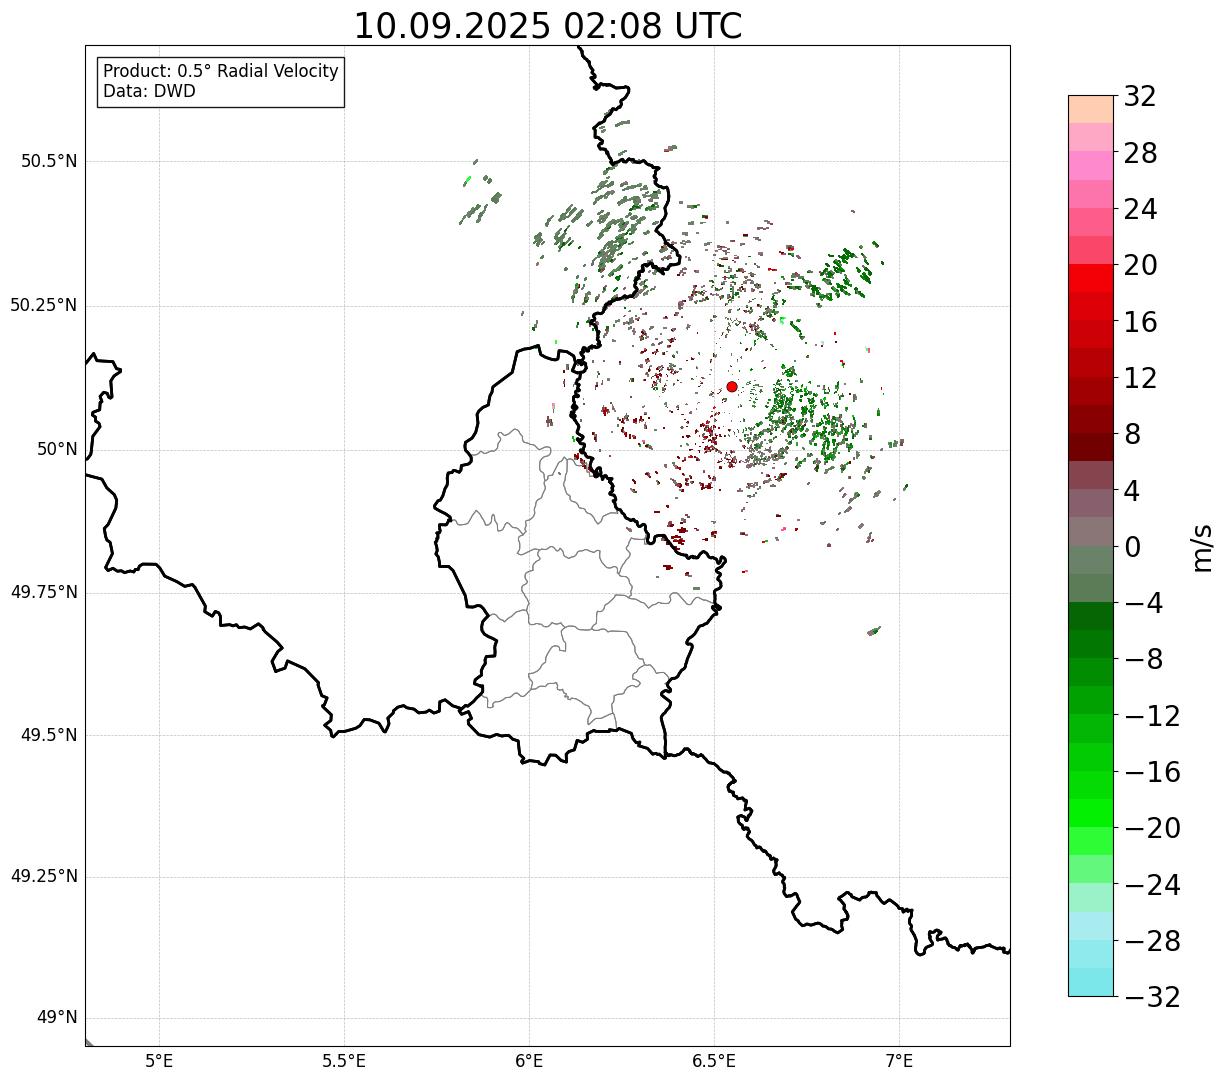Click the colorbar tick label −8
This screenshot has height=1081, width=1225.
point(1144,659)
